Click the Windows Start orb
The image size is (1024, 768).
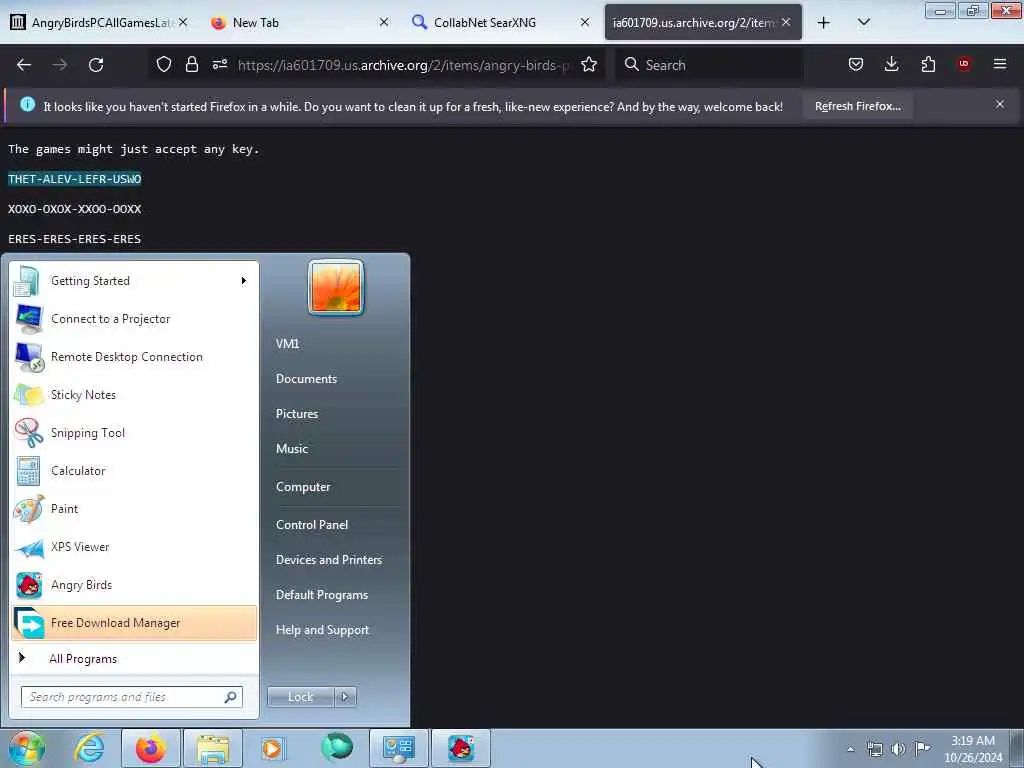pyautogui.click(x=27, y=748)
